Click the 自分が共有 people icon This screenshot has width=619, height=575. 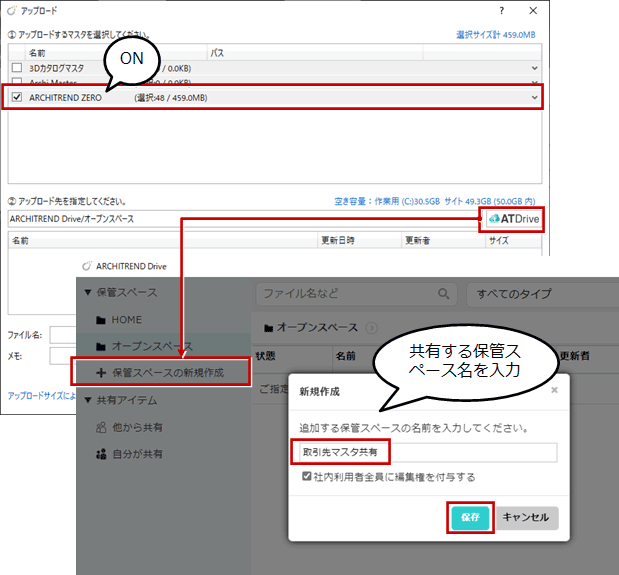pos(101,454)
